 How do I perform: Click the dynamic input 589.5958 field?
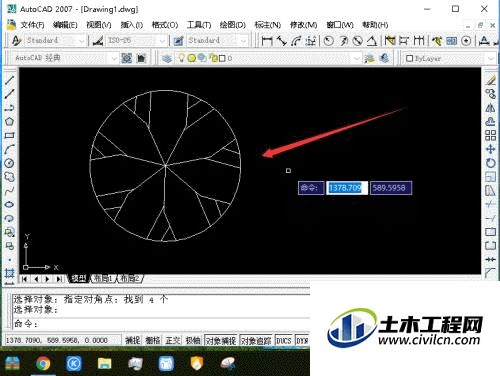[x=391, y=188]
